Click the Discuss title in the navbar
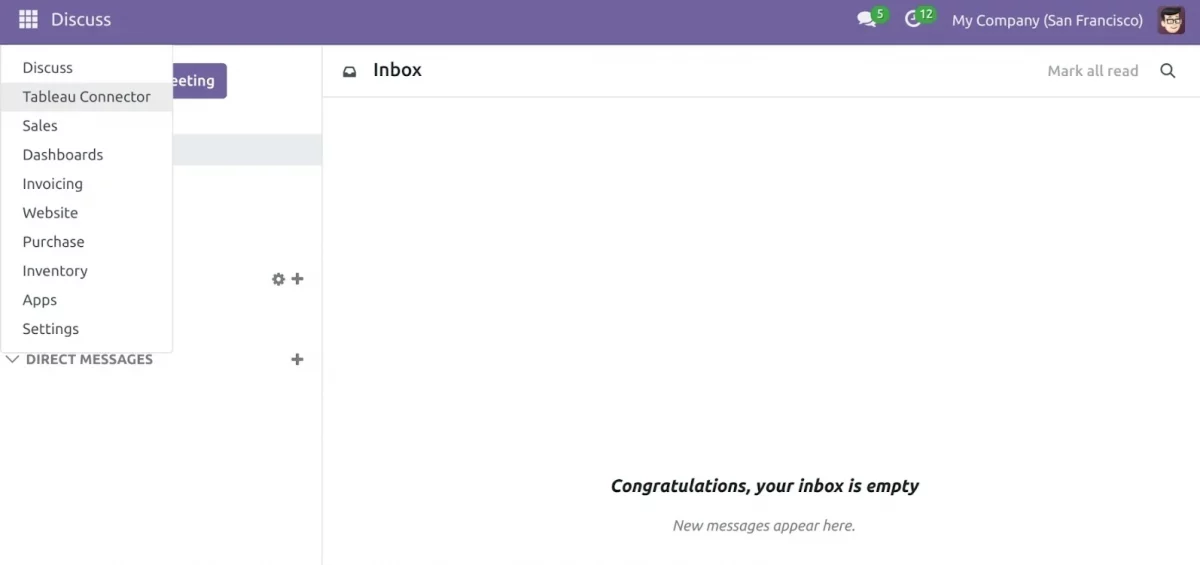 [x=81, y=20]
